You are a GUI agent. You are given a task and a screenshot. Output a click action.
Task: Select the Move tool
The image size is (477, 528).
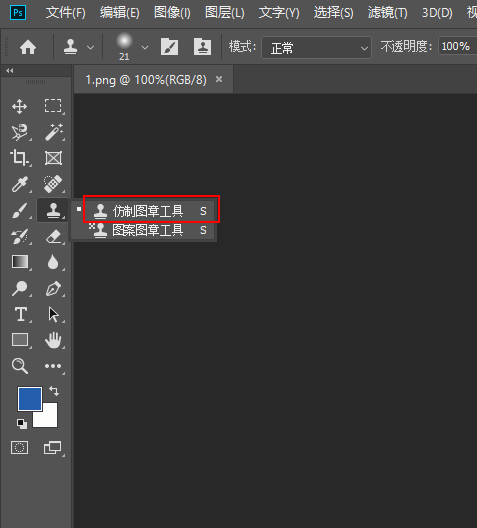[20, 107]
